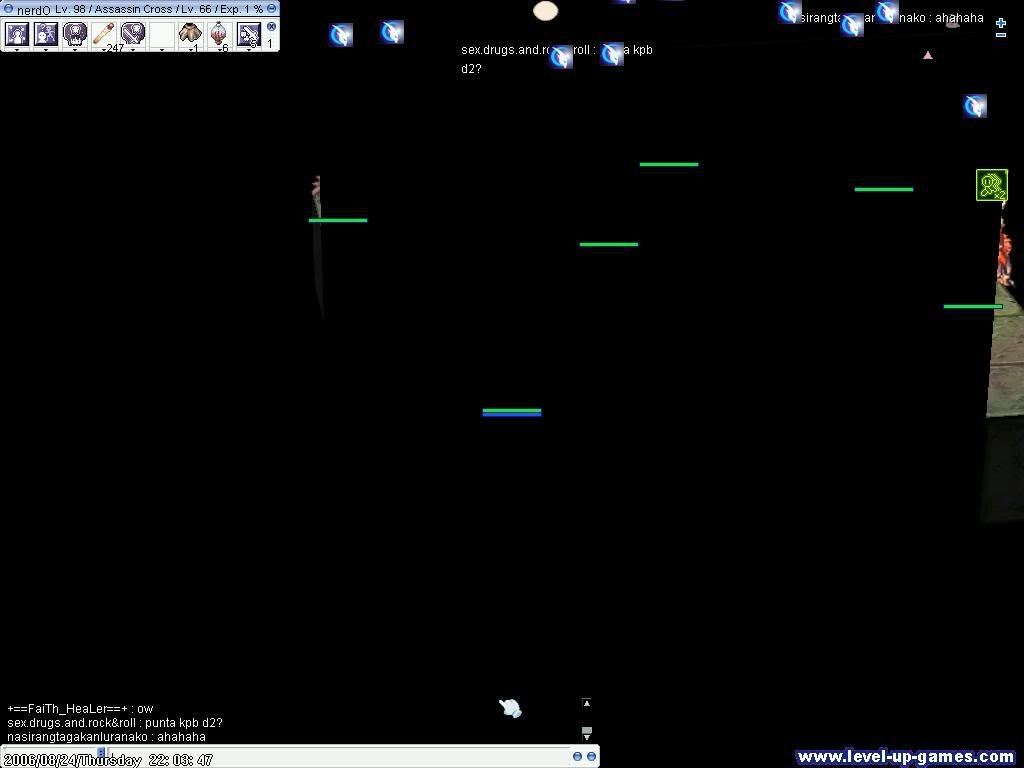
Task: Click the last dagger skill in hotbar
Action: pyautogui.click(x=248, y=34)
